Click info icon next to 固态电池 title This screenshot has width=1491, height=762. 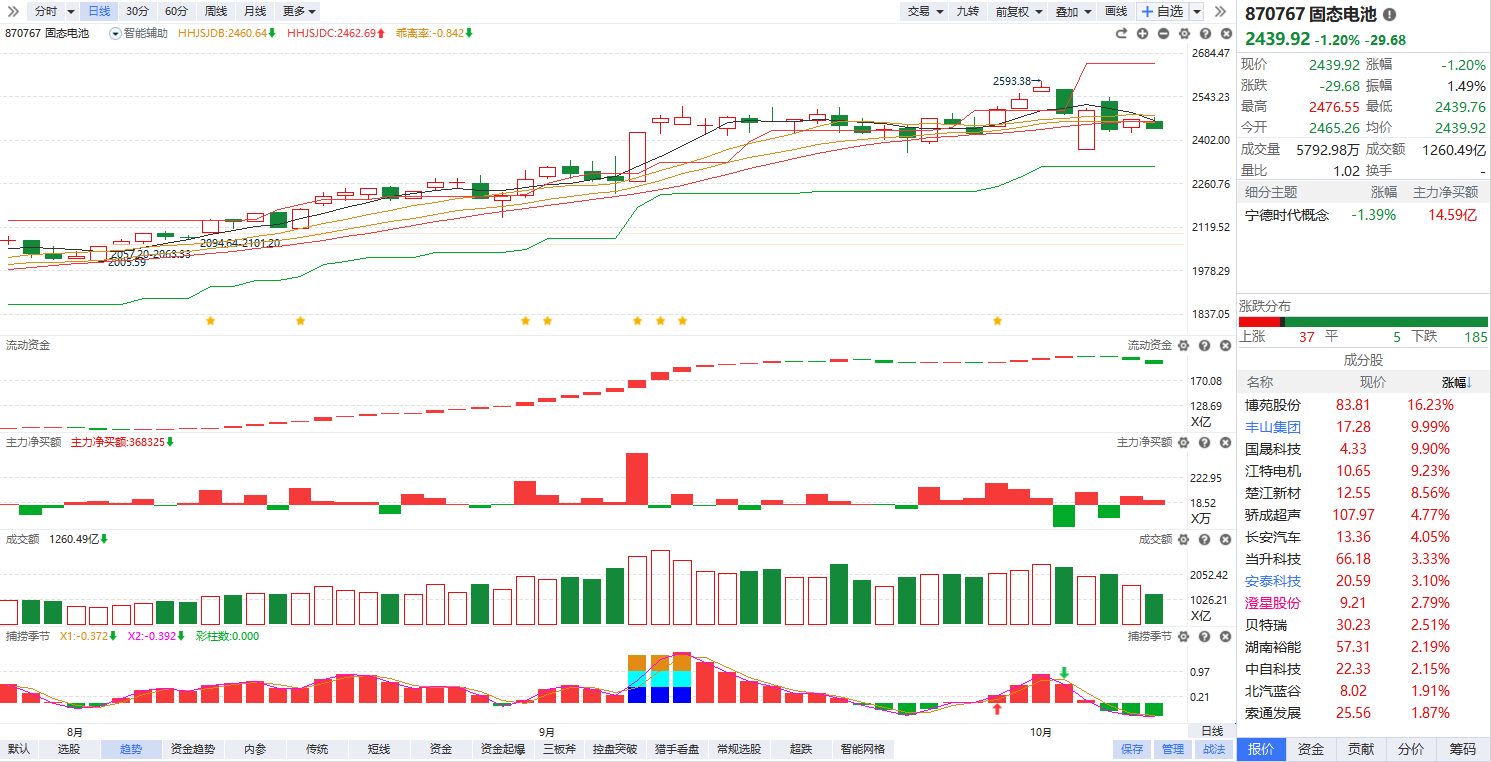[x=1390, y=15]
